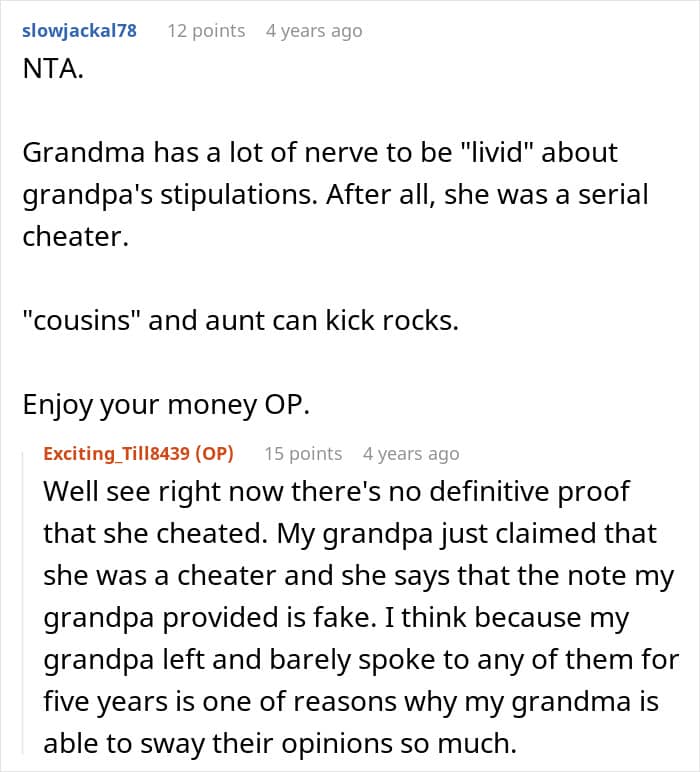Click the line 'Well see right now there's'

pyautogui.click(x=337, y=491)
